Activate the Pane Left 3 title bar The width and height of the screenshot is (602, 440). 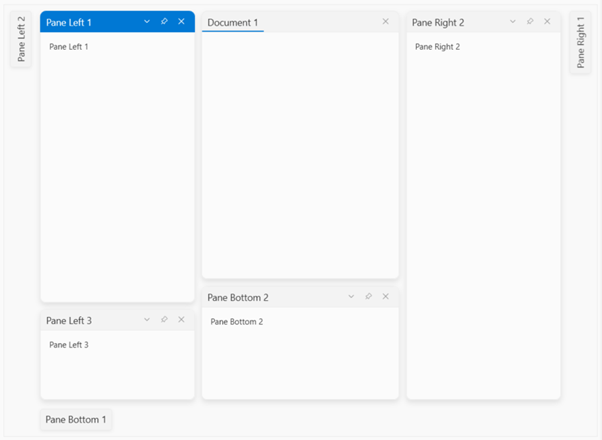[117, 320]
